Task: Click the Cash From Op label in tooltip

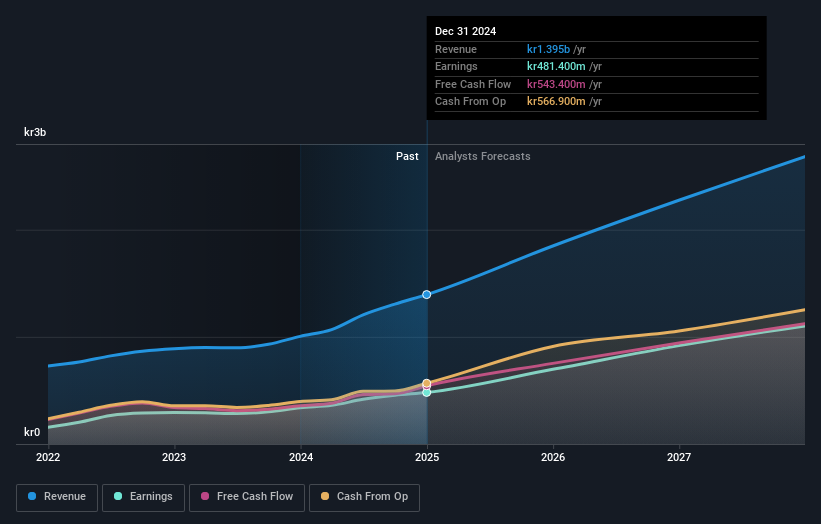Action: (471, 102)
